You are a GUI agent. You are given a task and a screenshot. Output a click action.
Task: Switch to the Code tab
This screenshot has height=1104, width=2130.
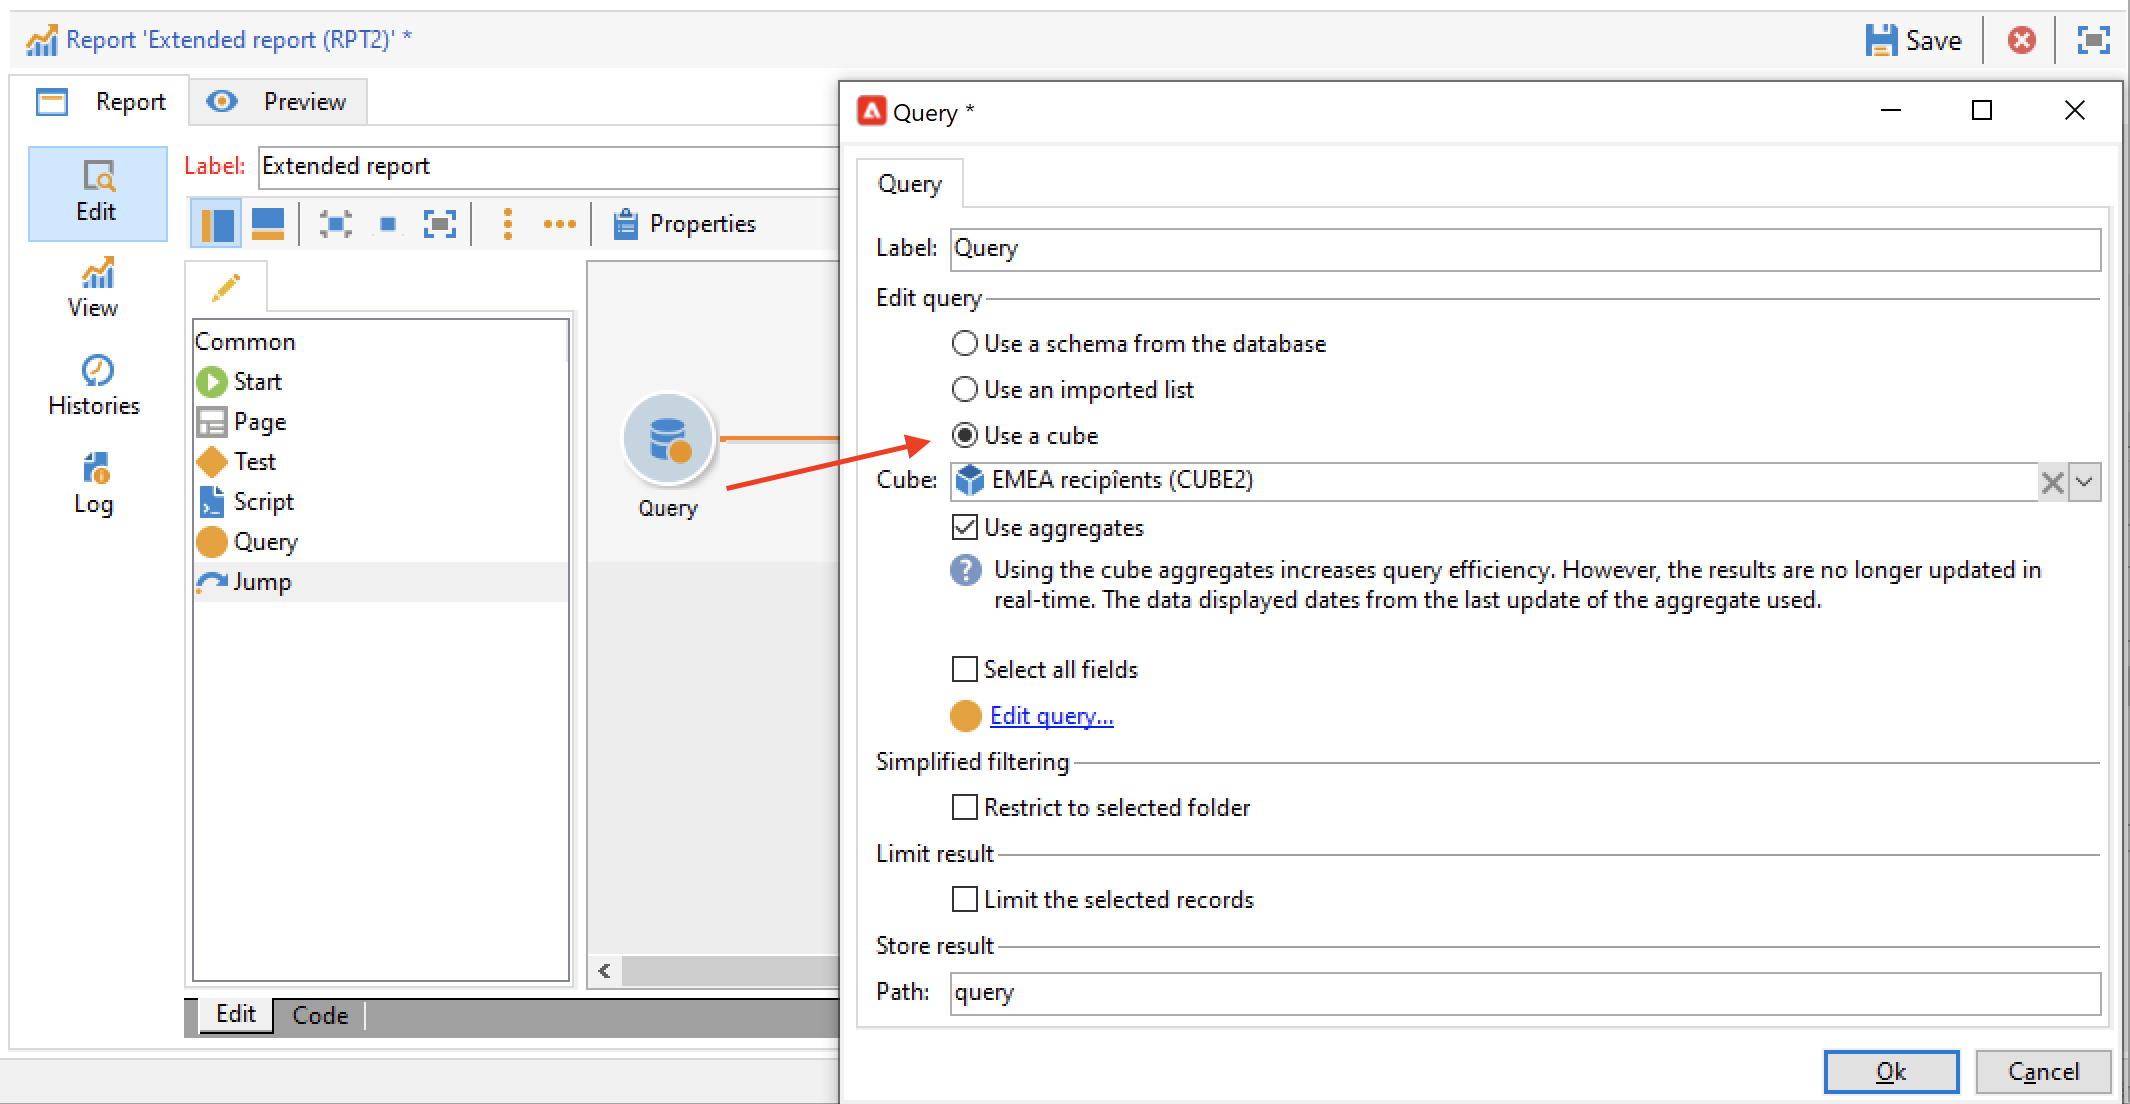[x=320, y=1016]
